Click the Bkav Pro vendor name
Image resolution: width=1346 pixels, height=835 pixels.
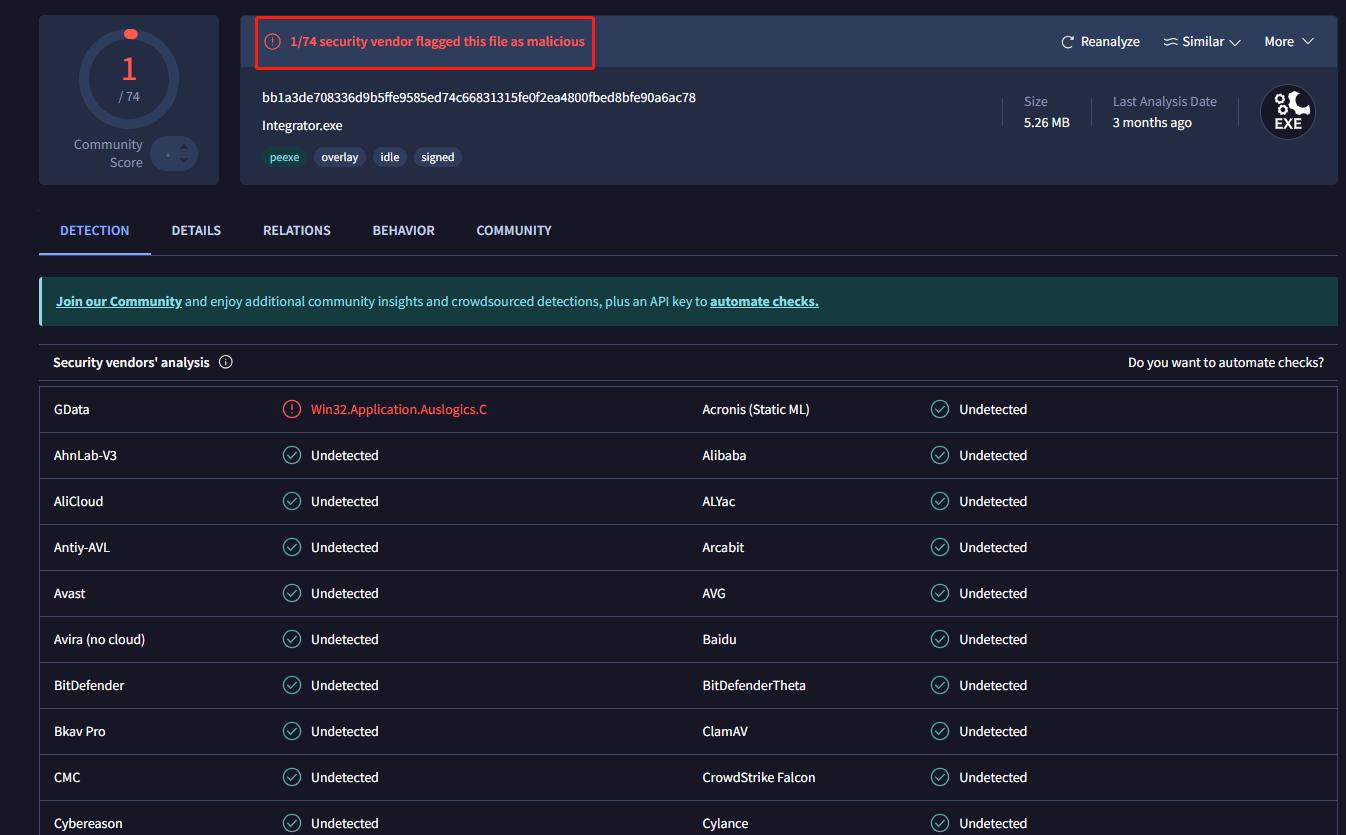(x=80, y=731)
